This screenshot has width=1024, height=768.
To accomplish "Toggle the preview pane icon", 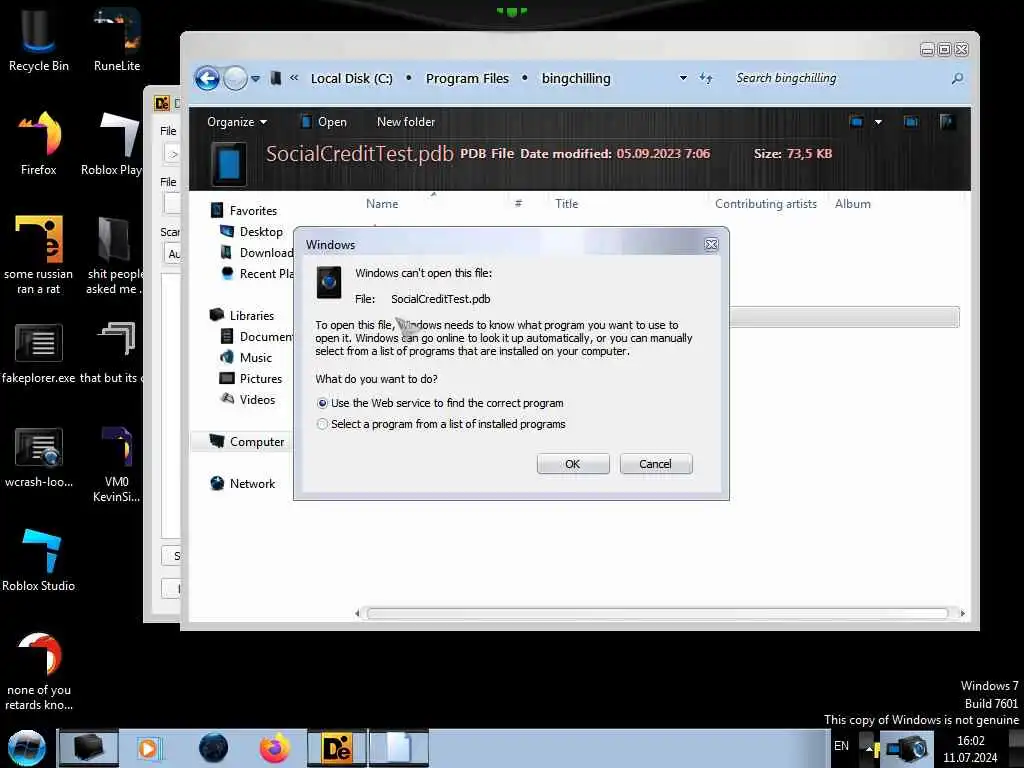I will tap(910, 121).
